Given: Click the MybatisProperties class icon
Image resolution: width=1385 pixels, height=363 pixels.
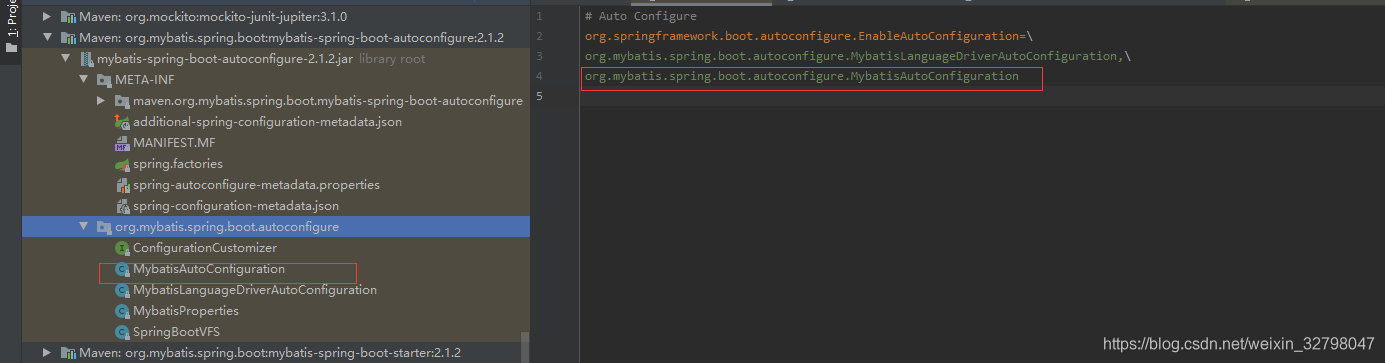Looking at the screenshot, I should coord(122,311).
